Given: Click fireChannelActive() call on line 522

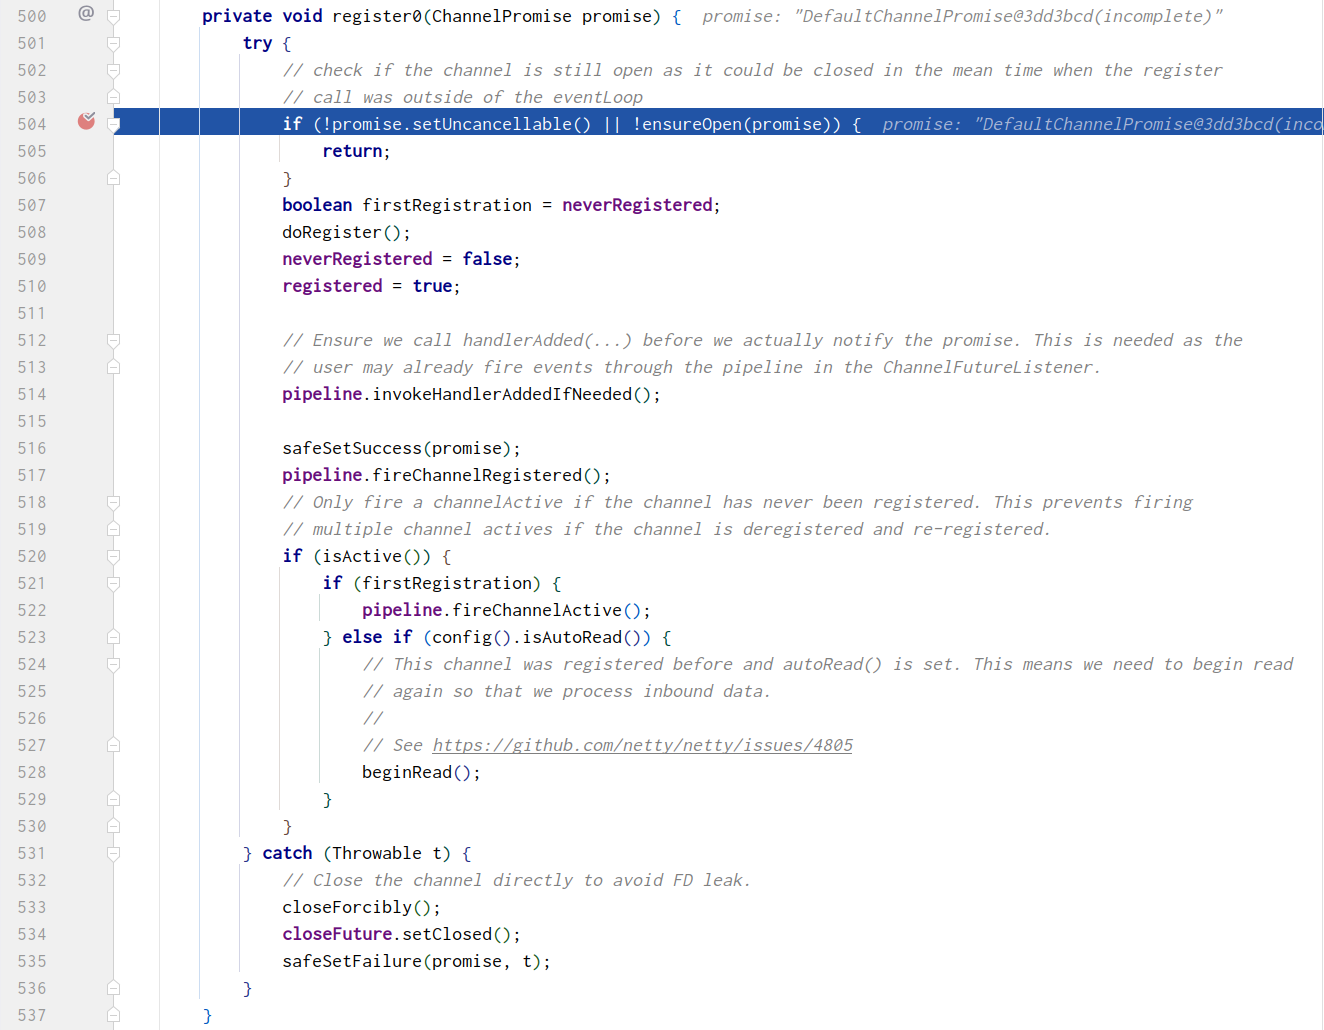Looking at the screenshot, I should (547, 610).
